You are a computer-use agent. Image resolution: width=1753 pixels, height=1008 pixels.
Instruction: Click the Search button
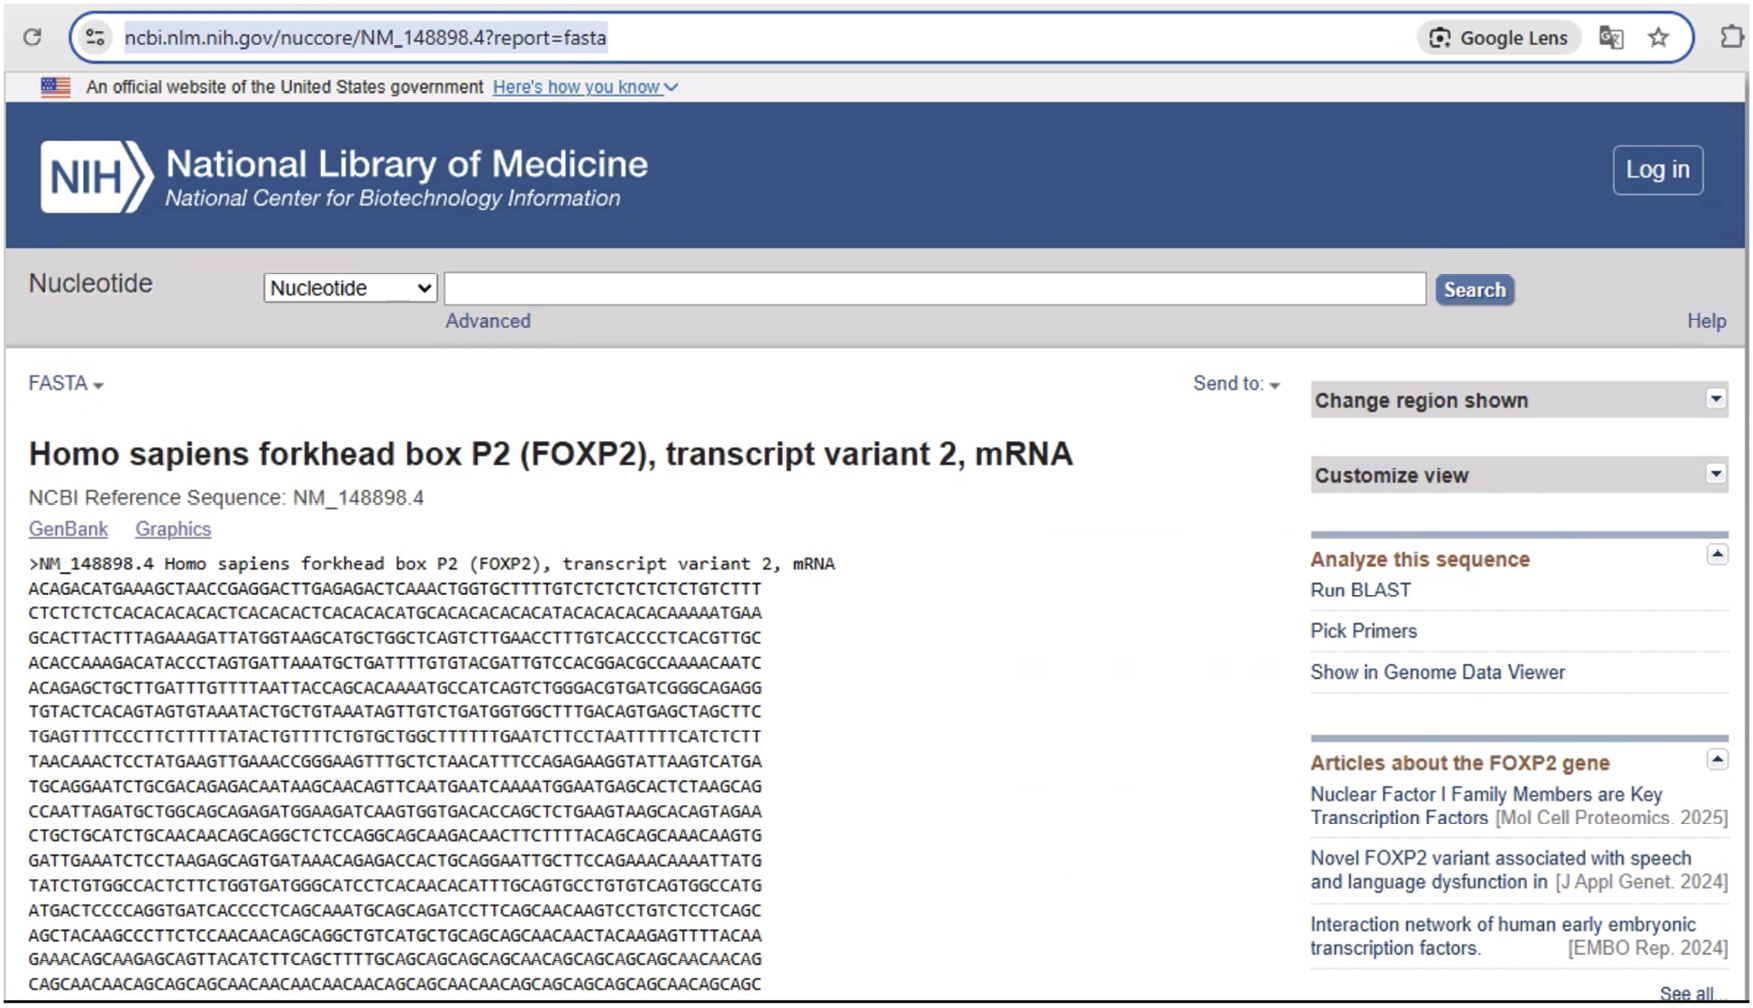point(1474,290)
